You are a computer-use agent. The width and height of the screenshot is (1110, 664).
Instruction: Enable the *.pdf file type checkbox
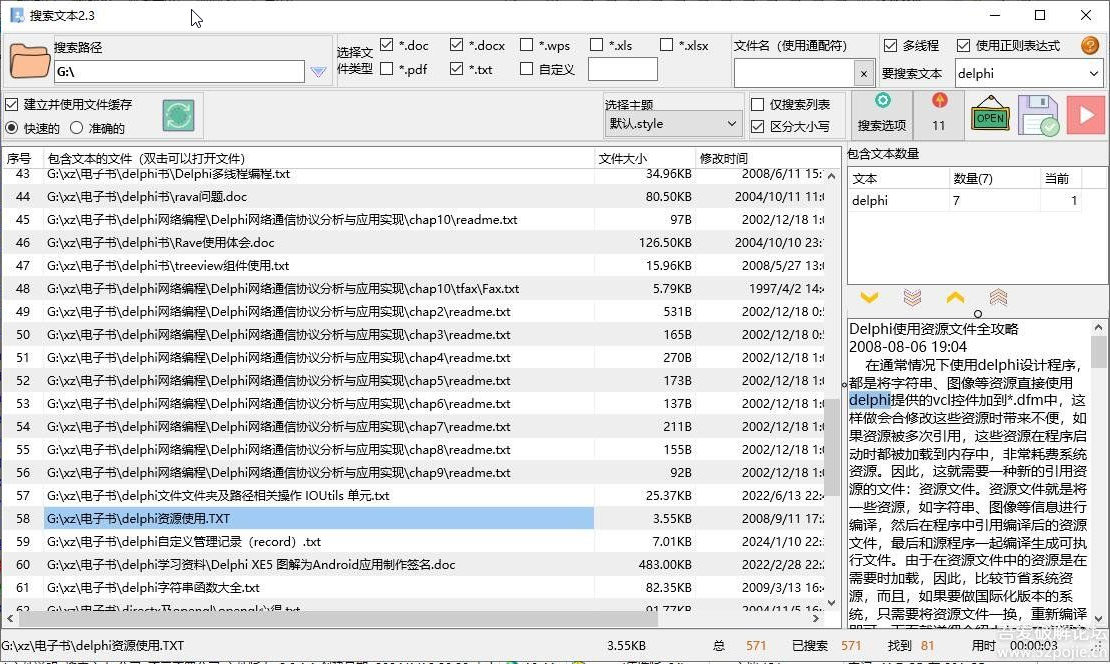[387, 69]
